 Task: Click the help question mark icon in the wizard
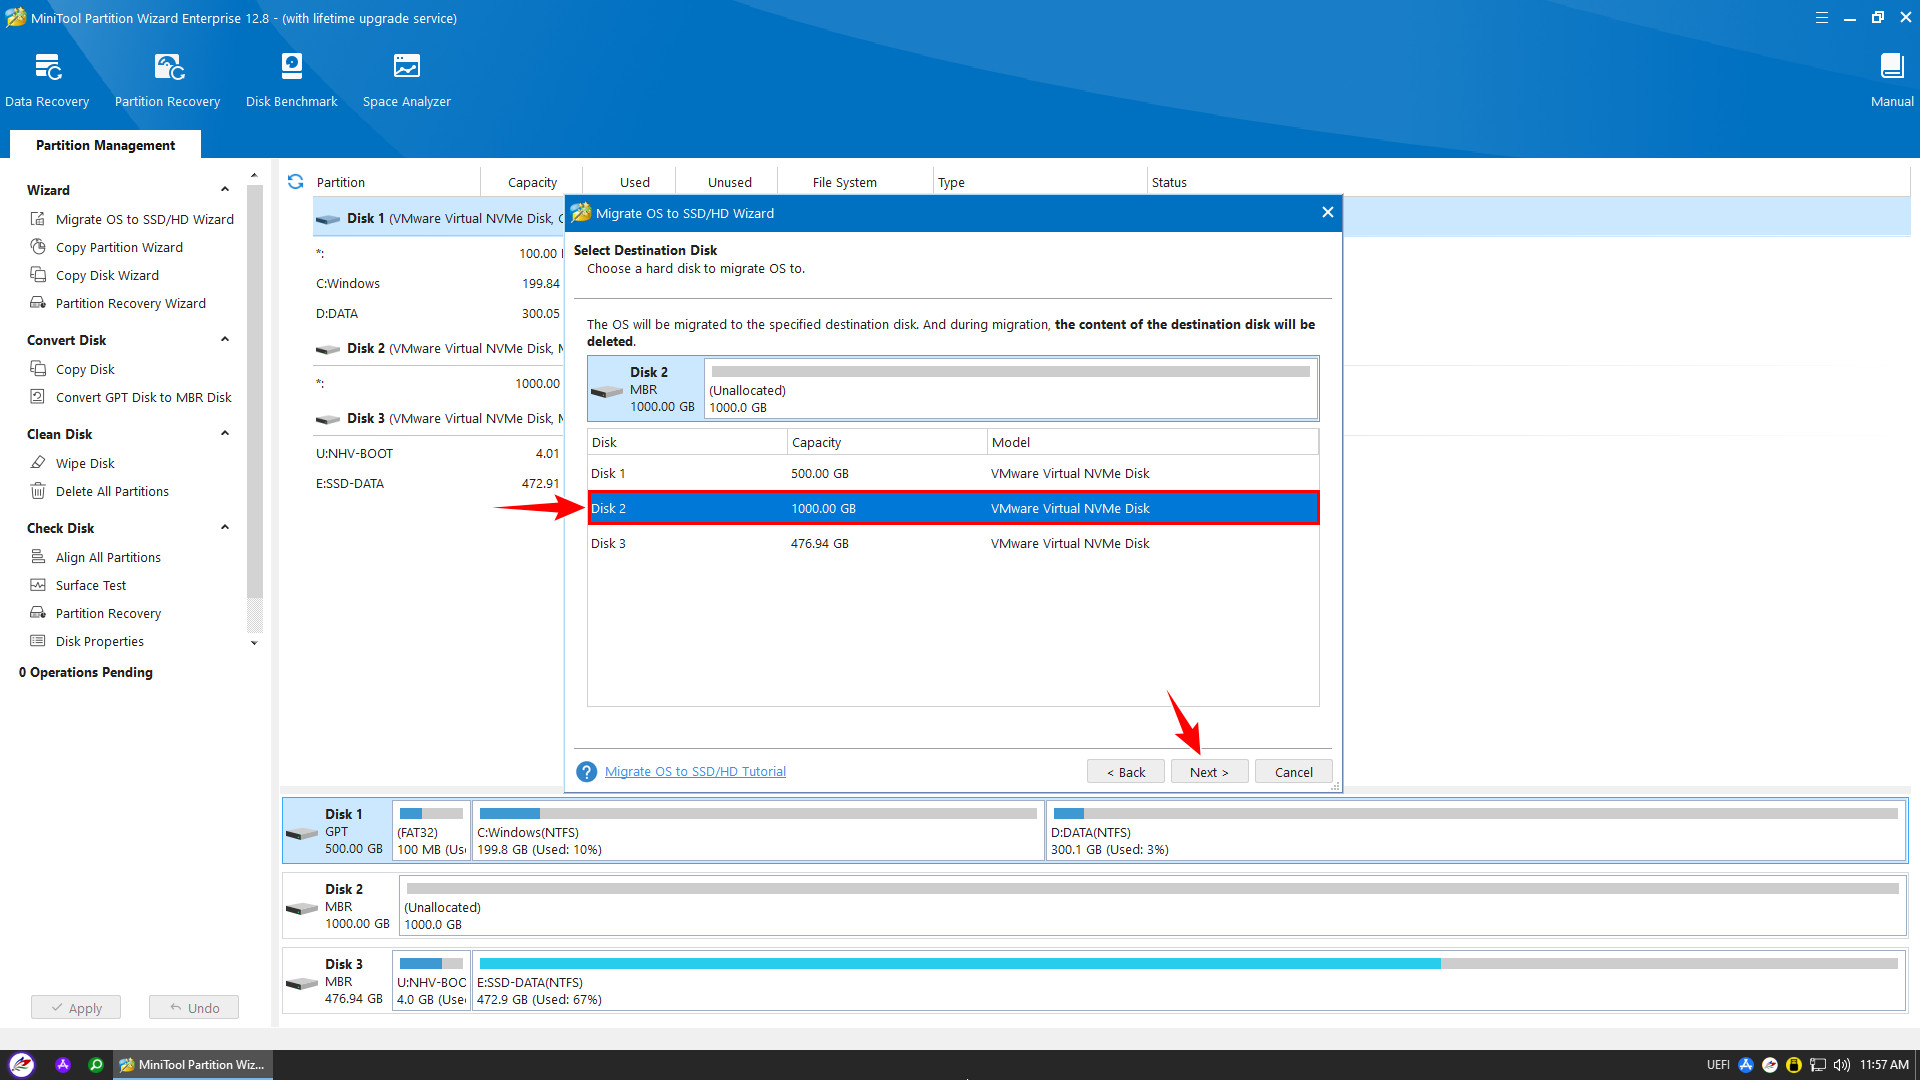coord(586,772)
